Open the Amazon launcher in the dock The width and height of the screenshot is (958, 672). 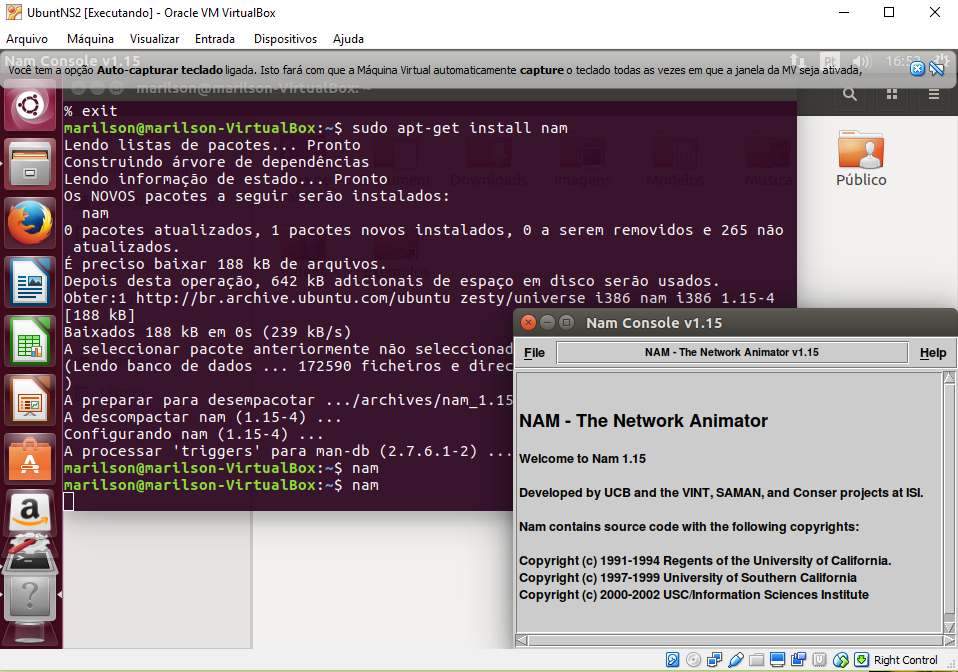[x=30, y=512]
